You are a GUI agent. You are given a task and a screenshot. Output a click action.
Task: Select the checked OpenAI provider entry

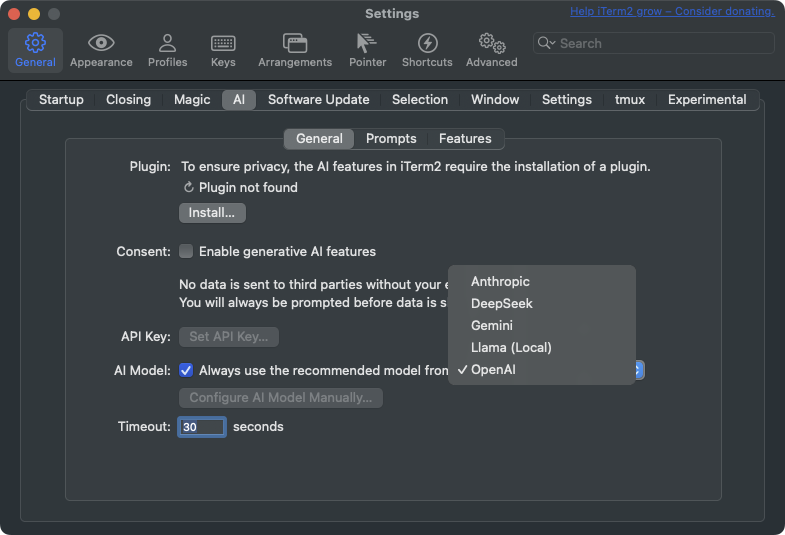point(542,369)
